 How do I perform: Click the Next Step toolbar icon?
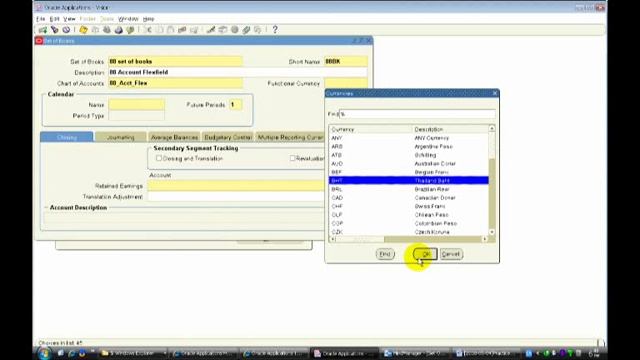pos(95,30)
